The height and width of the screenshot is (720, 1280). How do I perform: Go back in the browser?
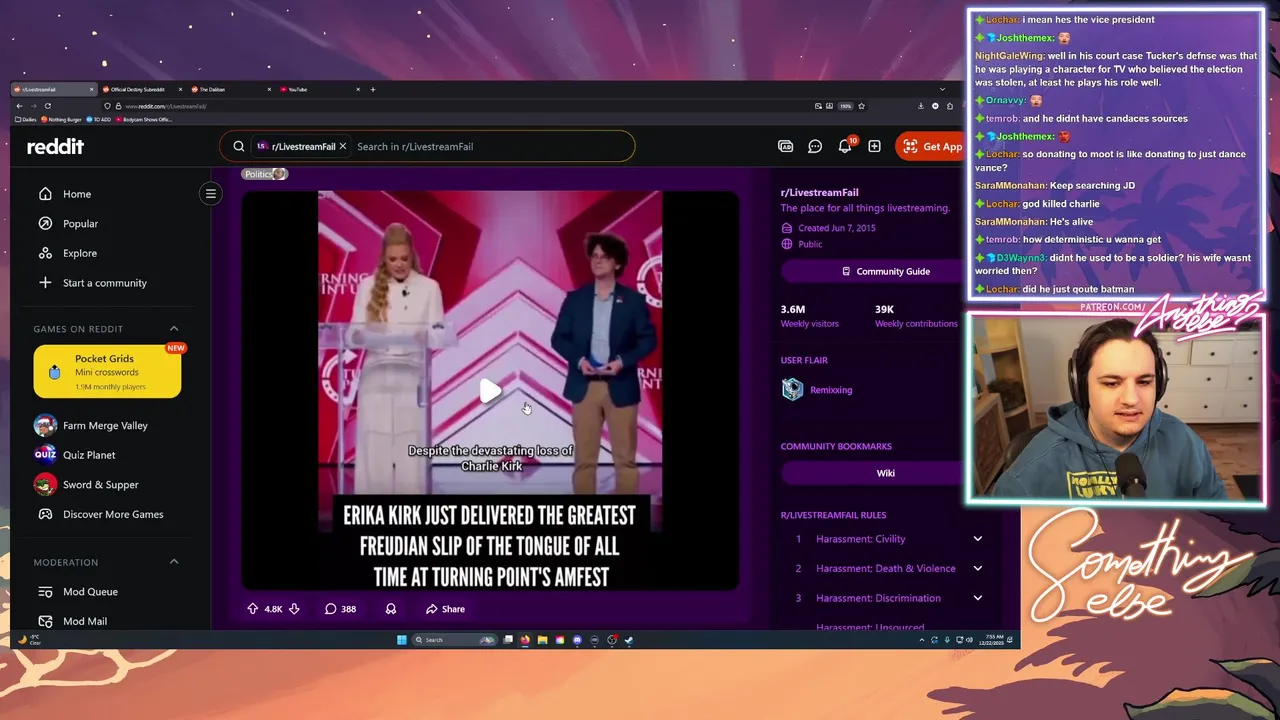click(x=19, y=106)
